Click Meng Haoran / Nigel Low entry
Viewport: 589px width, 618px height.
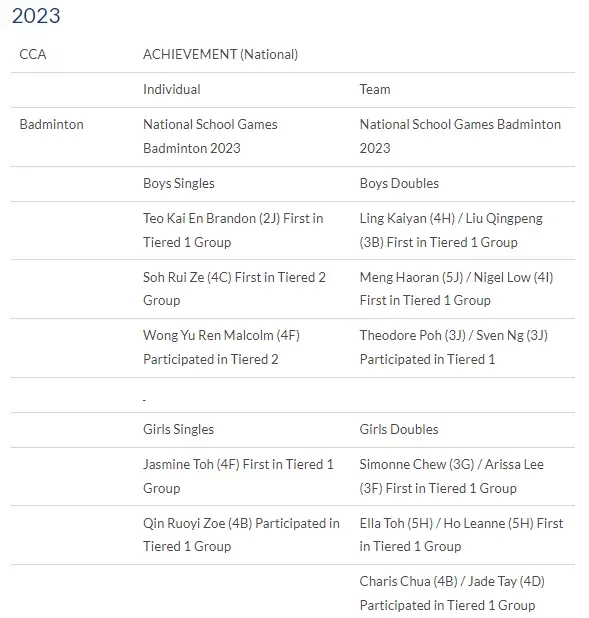pos(456,289)
